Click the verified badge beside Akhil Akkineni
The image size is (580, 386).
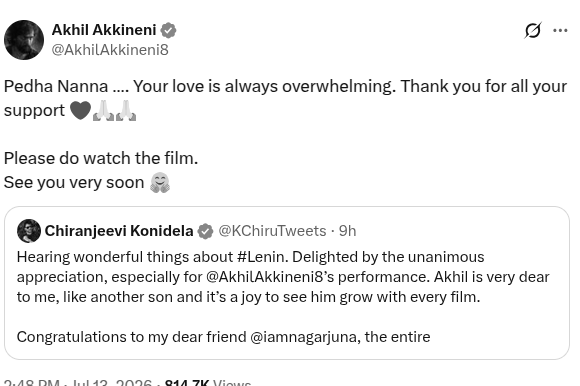pyautogui.click(x=168, y=30)
